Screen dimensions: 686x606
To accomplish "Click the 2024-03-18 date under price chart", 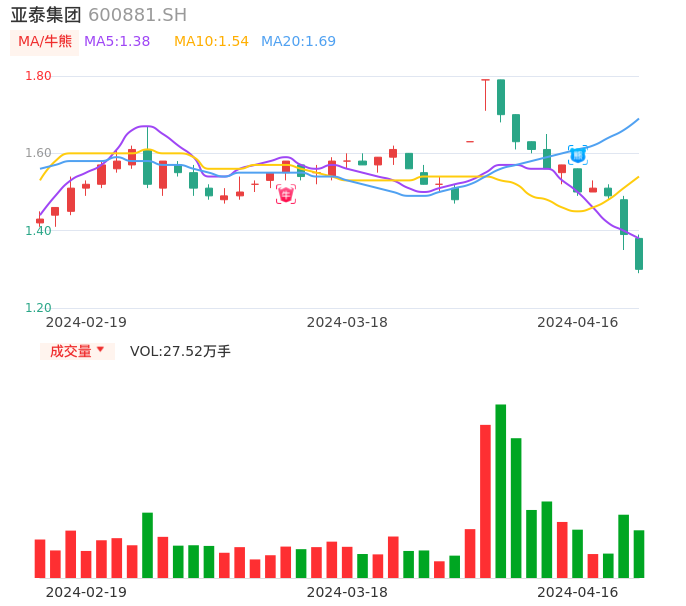I will [x=347, y=322].
